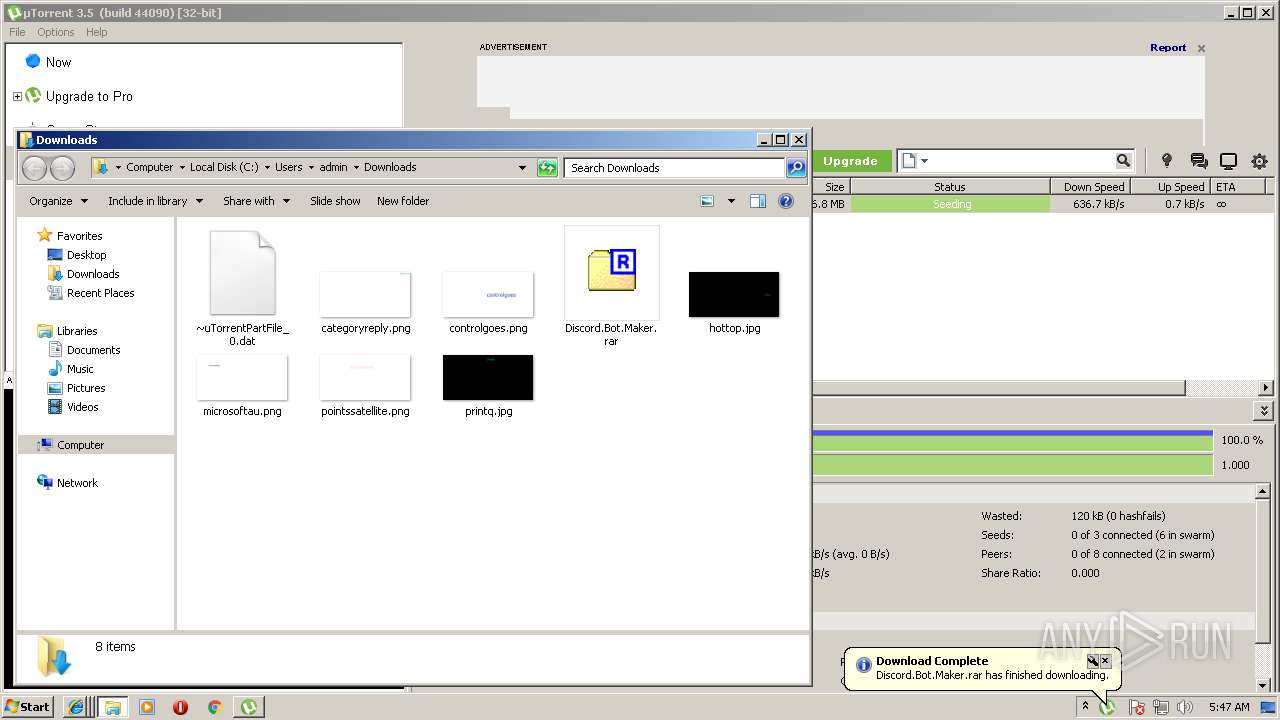Open the uTorrent File menu
Viewport: 1280px width, 720px height.
(x=17, y=32)
